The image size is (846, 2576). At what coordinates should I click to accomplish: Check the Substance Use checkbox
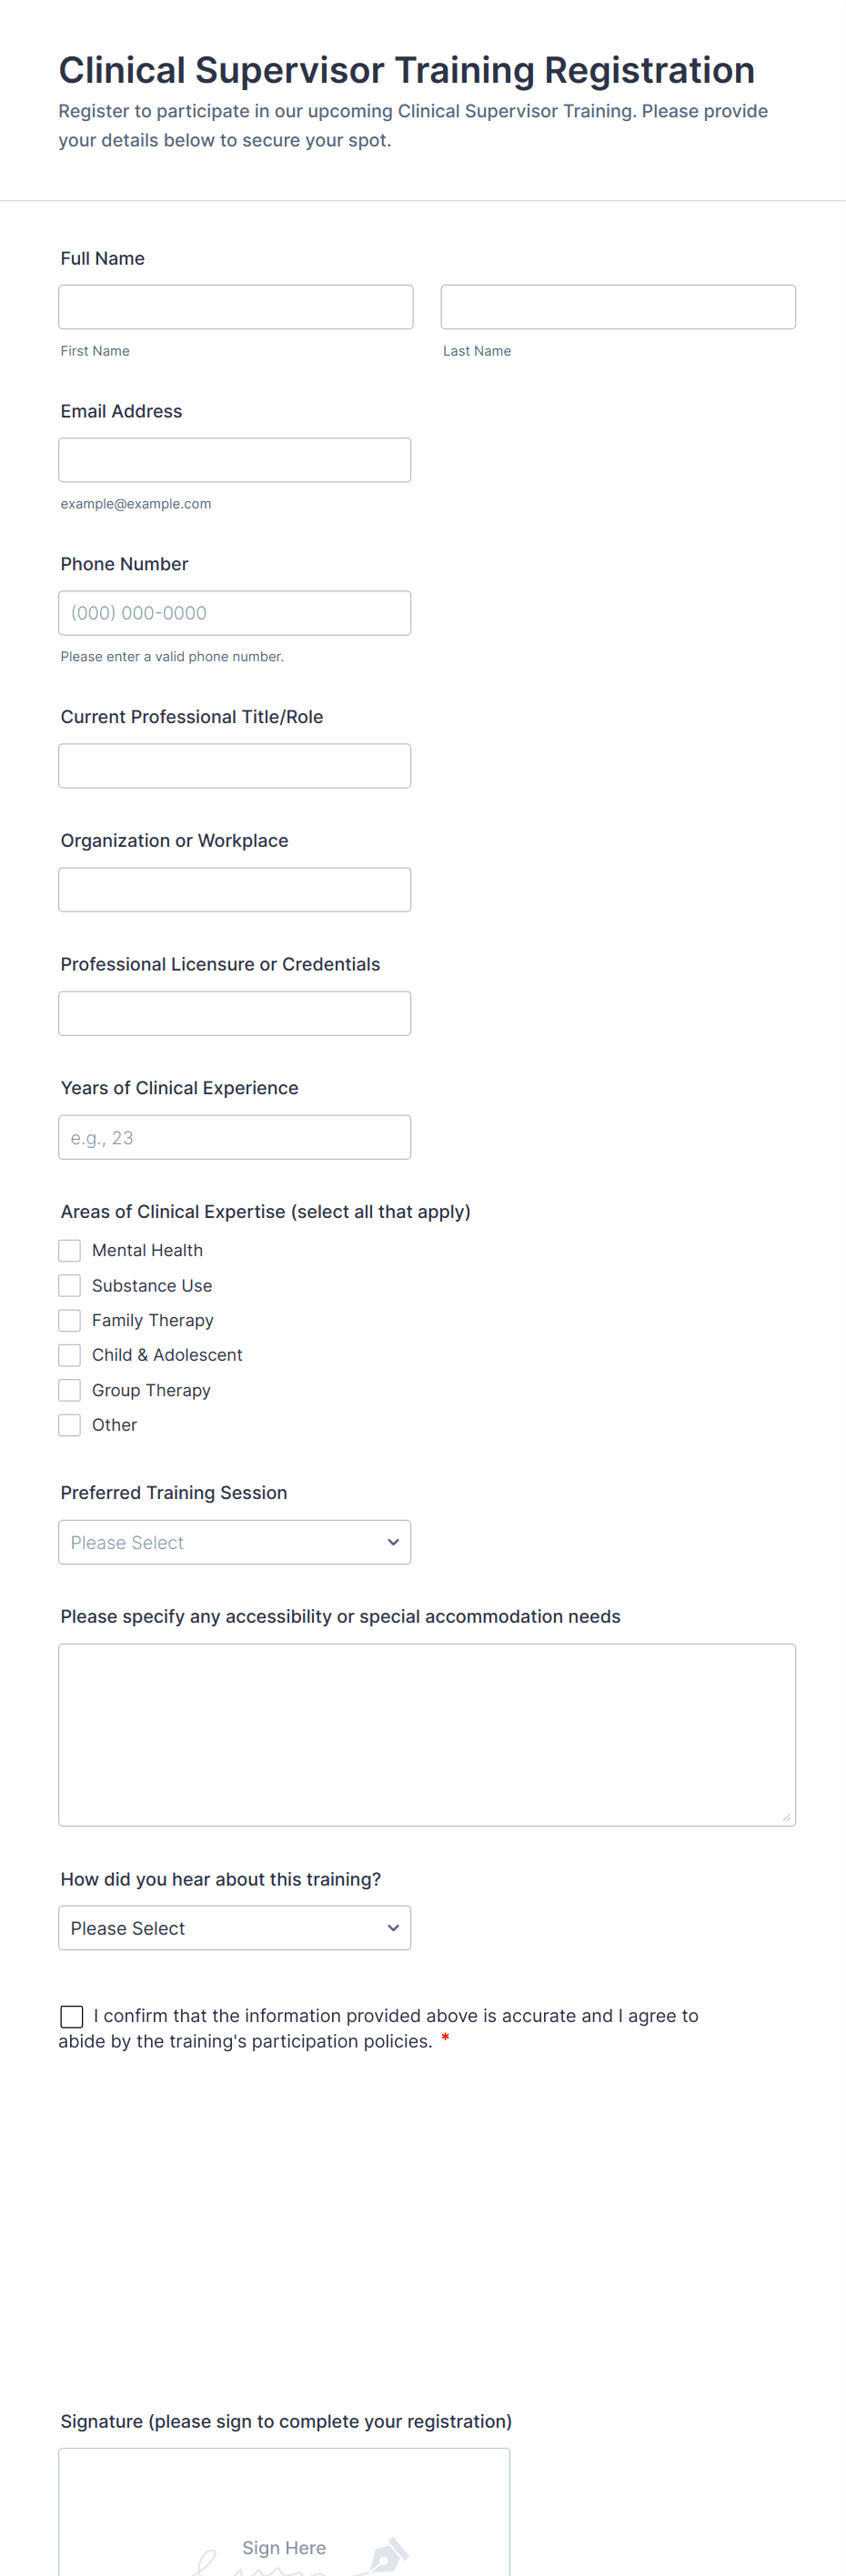coord(69,1285)
